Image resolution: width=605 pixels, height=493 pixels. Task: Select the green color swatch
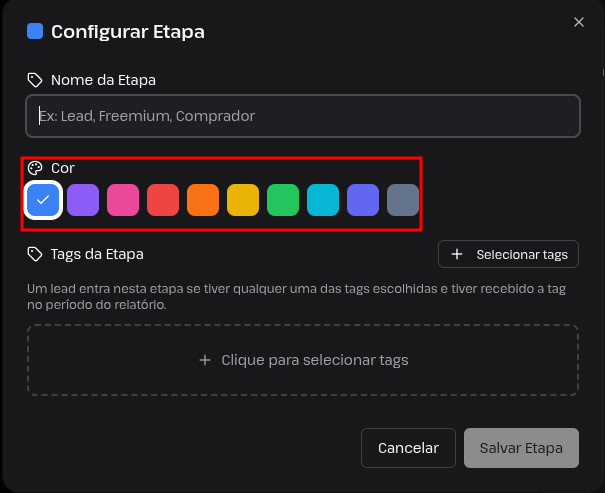(283, 200)
